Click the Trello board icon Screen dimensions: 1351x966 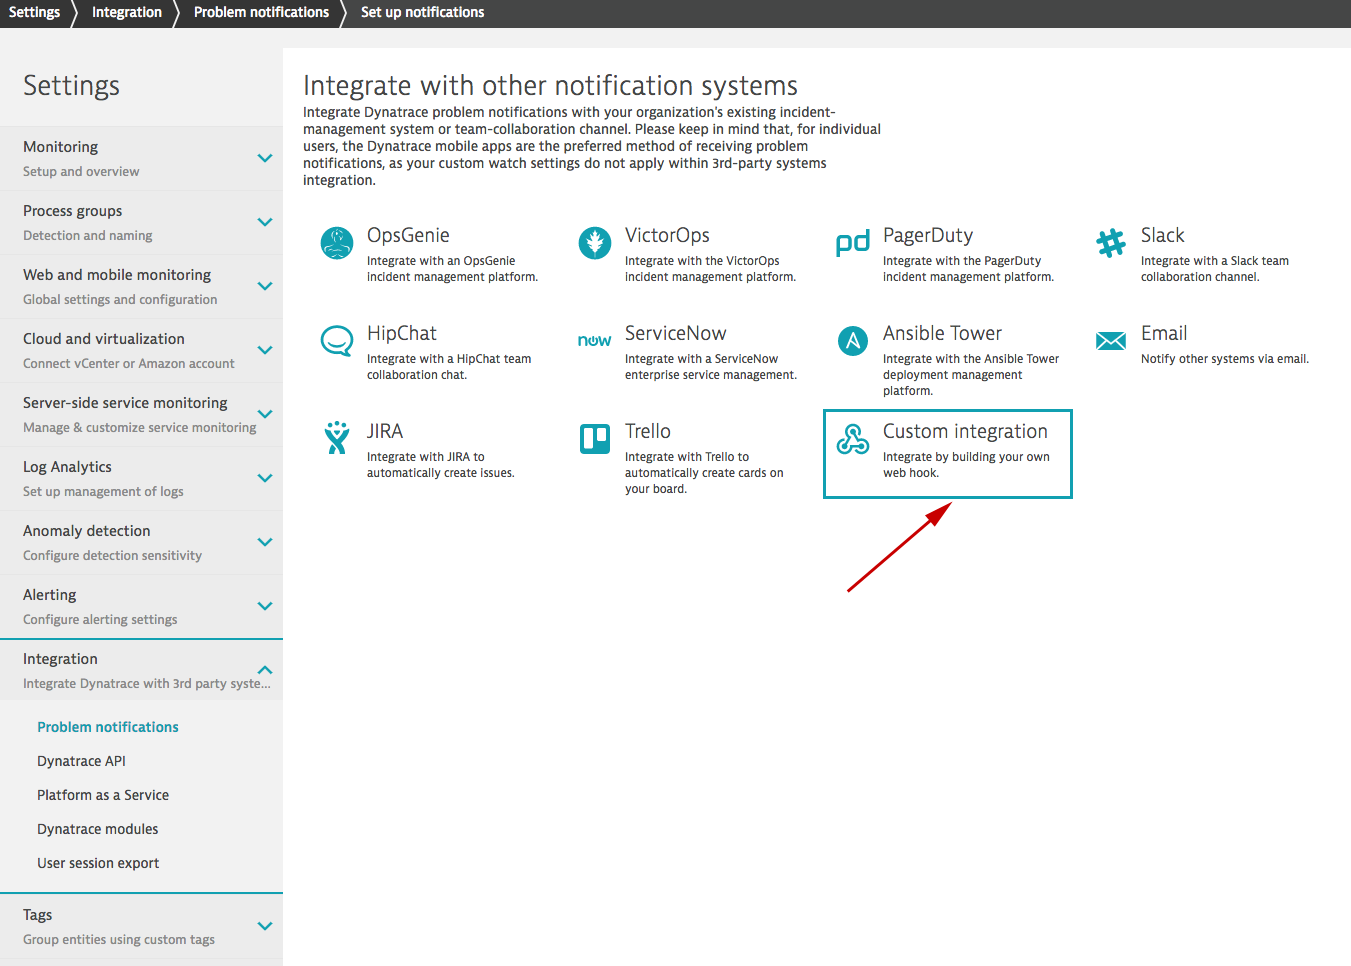coord(595,438)
